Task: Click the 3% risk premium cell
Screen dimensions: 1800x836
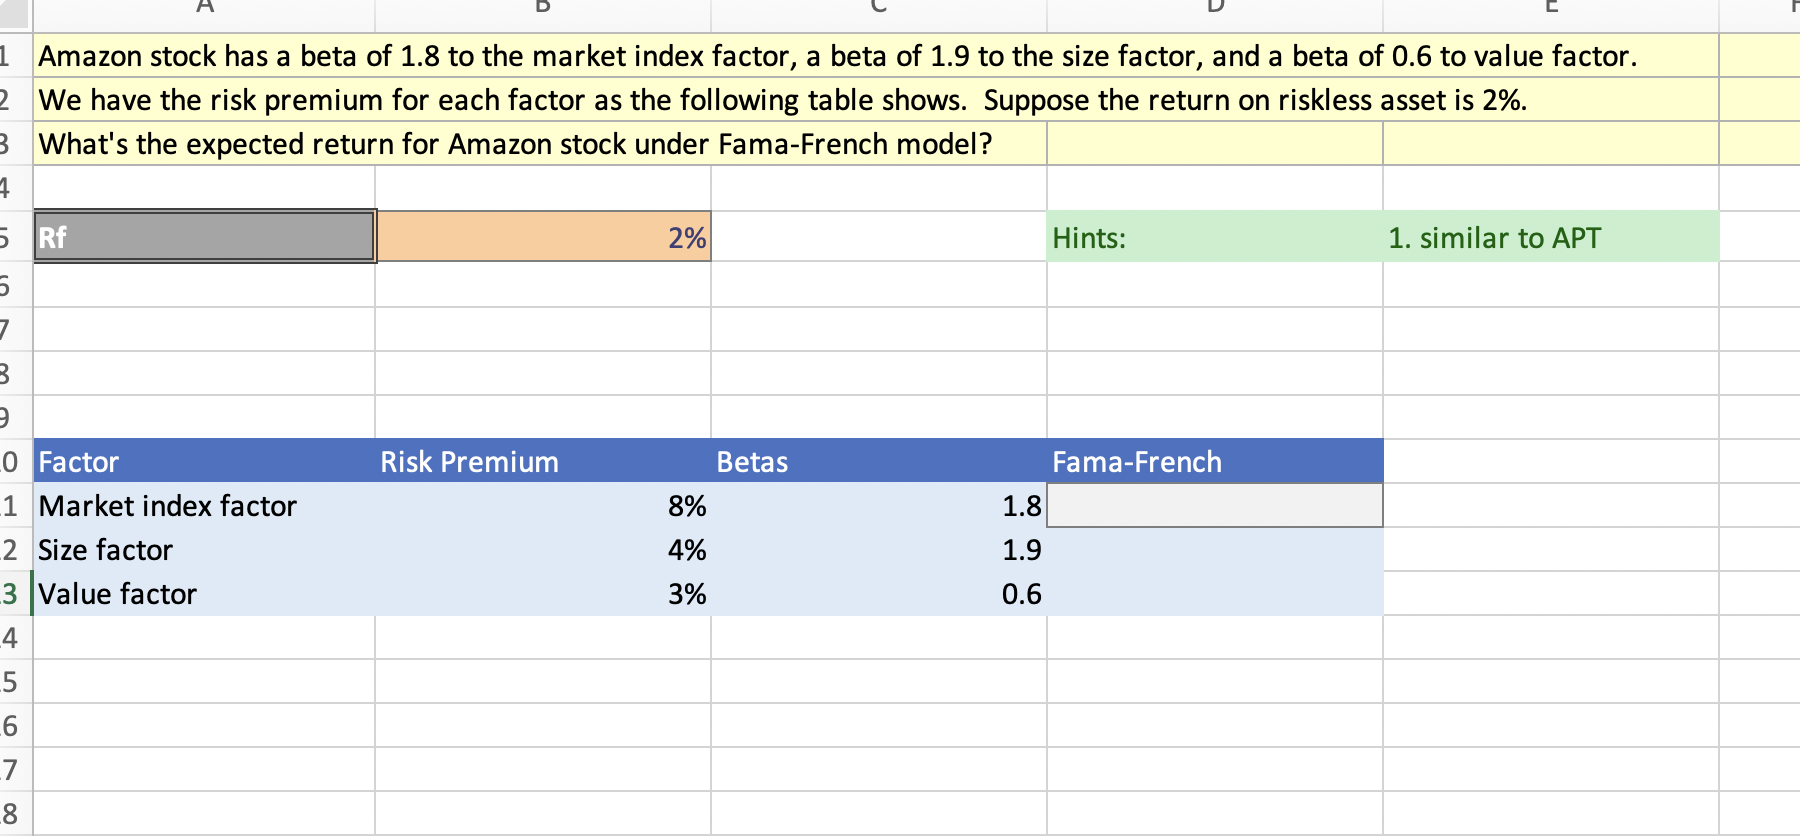Action: (x=543, y=594)
